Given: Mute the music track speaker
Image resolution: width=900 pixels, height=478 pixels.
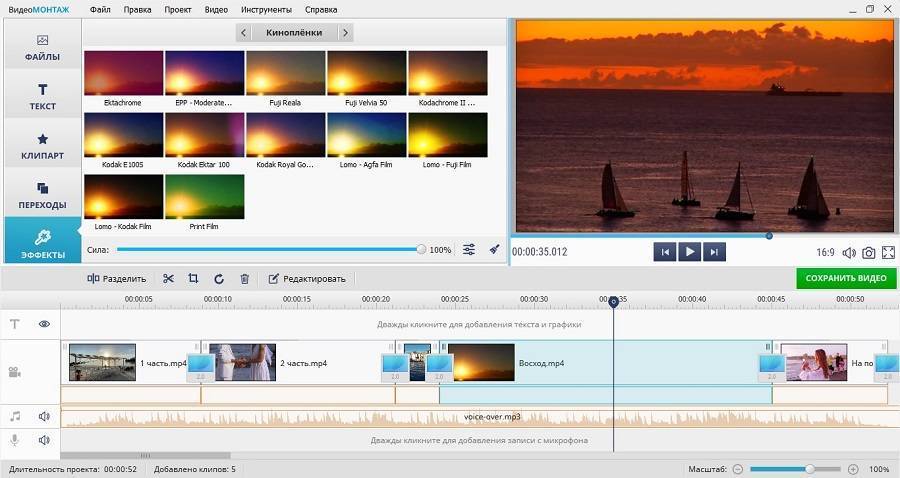Looking at the screenshot, I should [x=44, y=416].
